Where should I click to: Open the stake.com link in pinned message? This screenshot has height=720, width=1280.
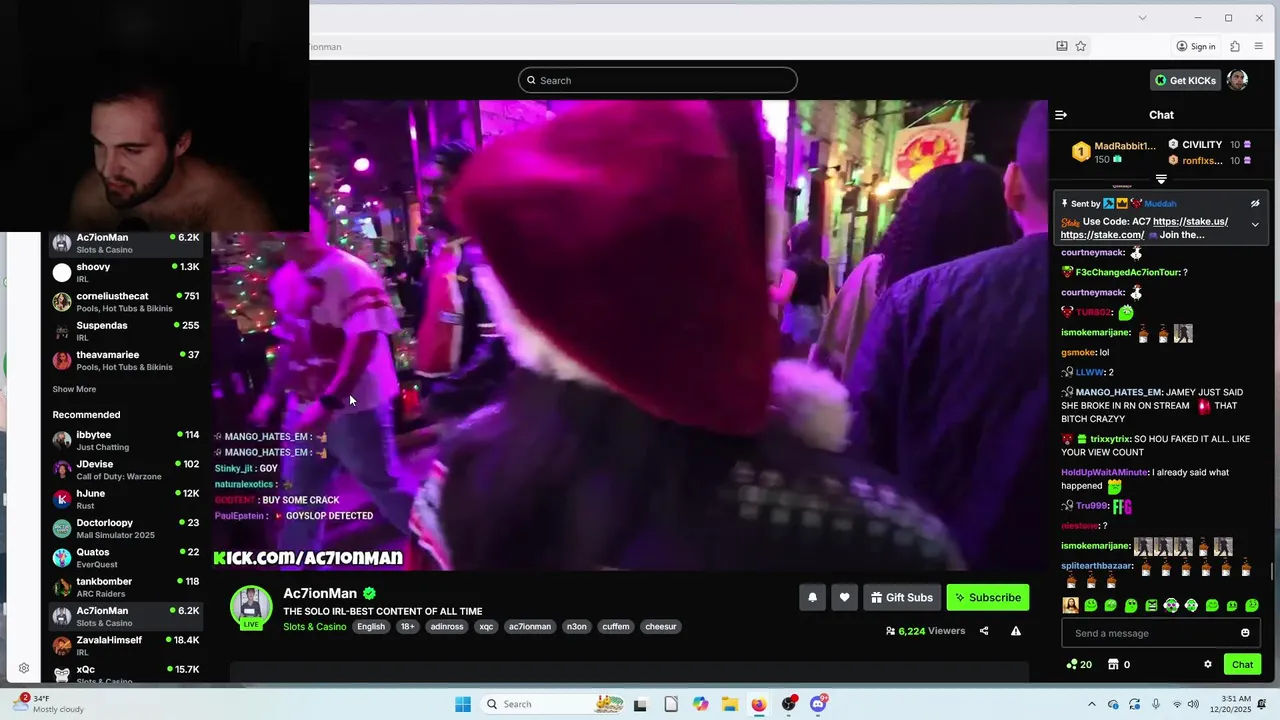pos(1102,235)
